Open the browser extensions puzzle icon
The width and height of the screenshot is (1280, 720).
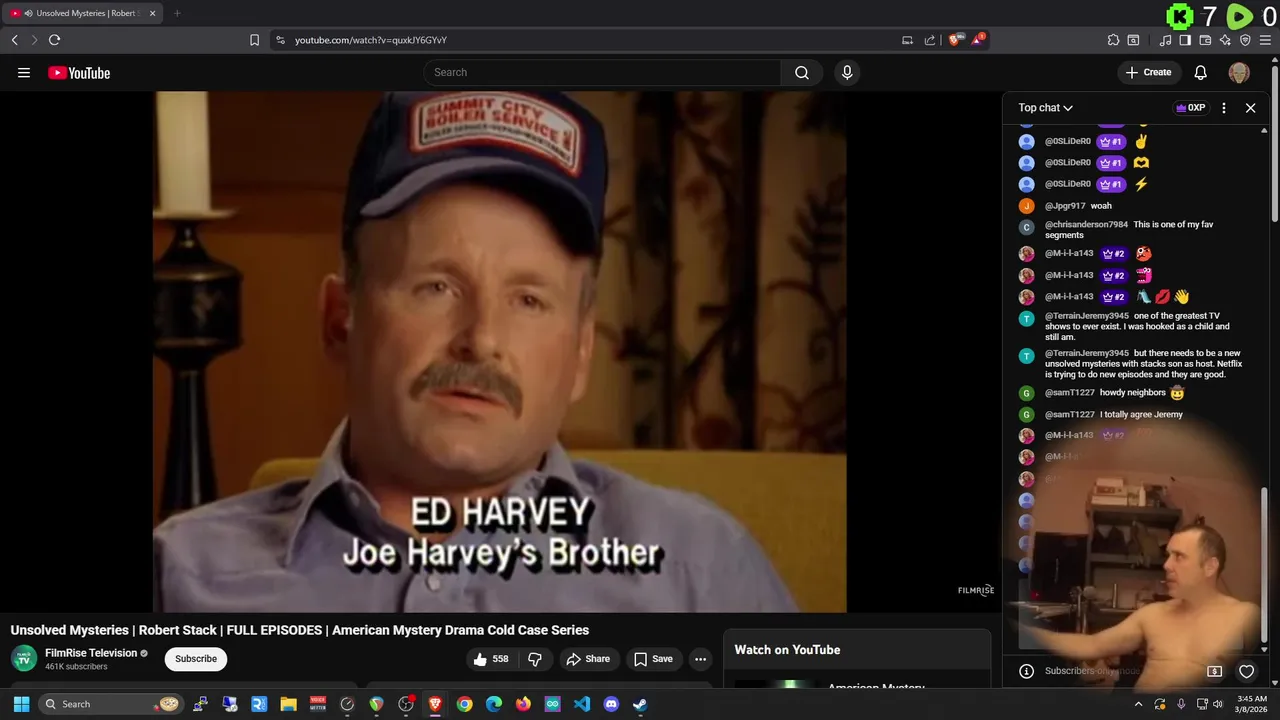click(x=1113, y=40)
